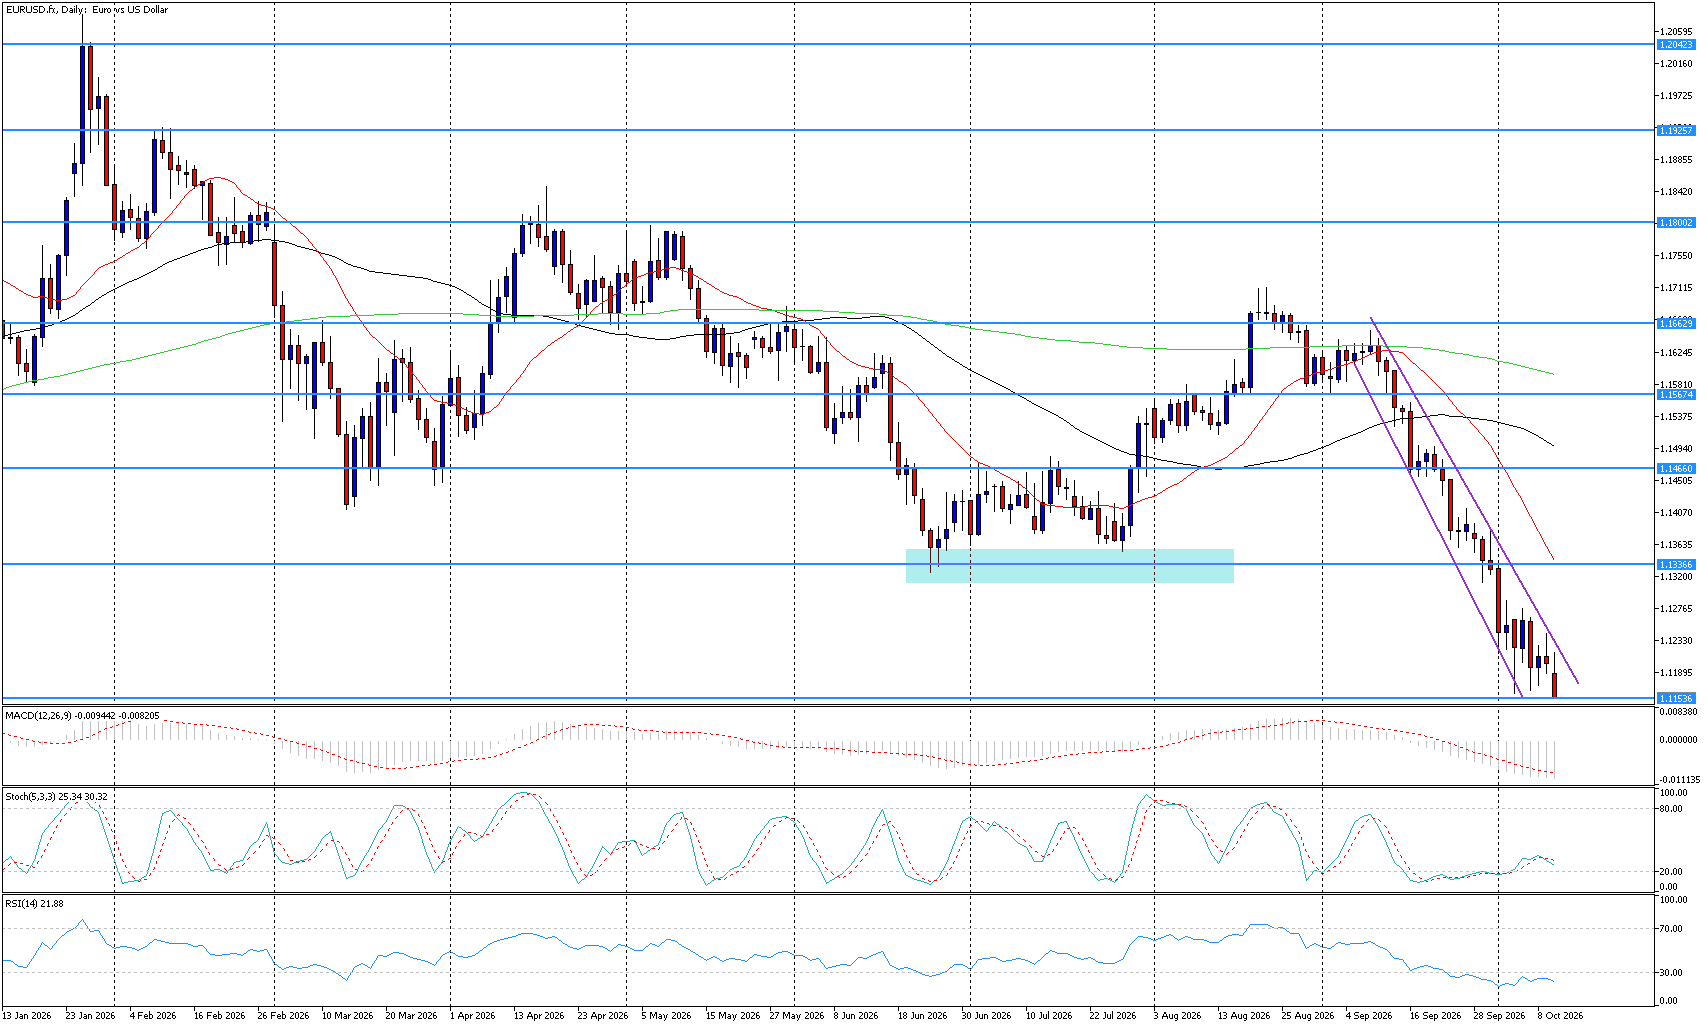Click the 8 Oct 2026 date label
Screen dimensions: 1707x1027
[1560, 1016]
